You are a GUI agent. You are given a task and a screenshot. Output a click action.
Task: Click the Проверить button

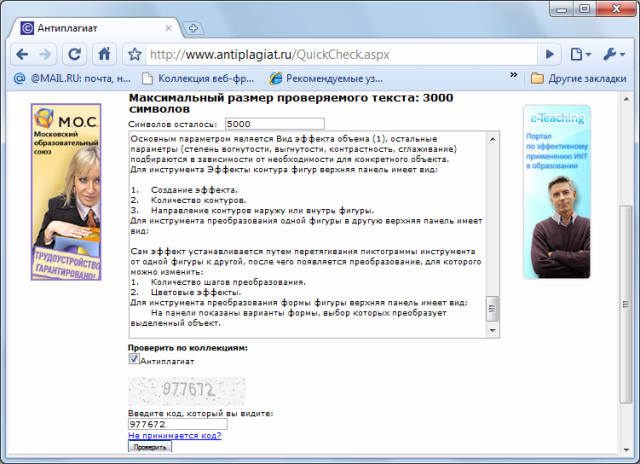(x=150, y=447)
